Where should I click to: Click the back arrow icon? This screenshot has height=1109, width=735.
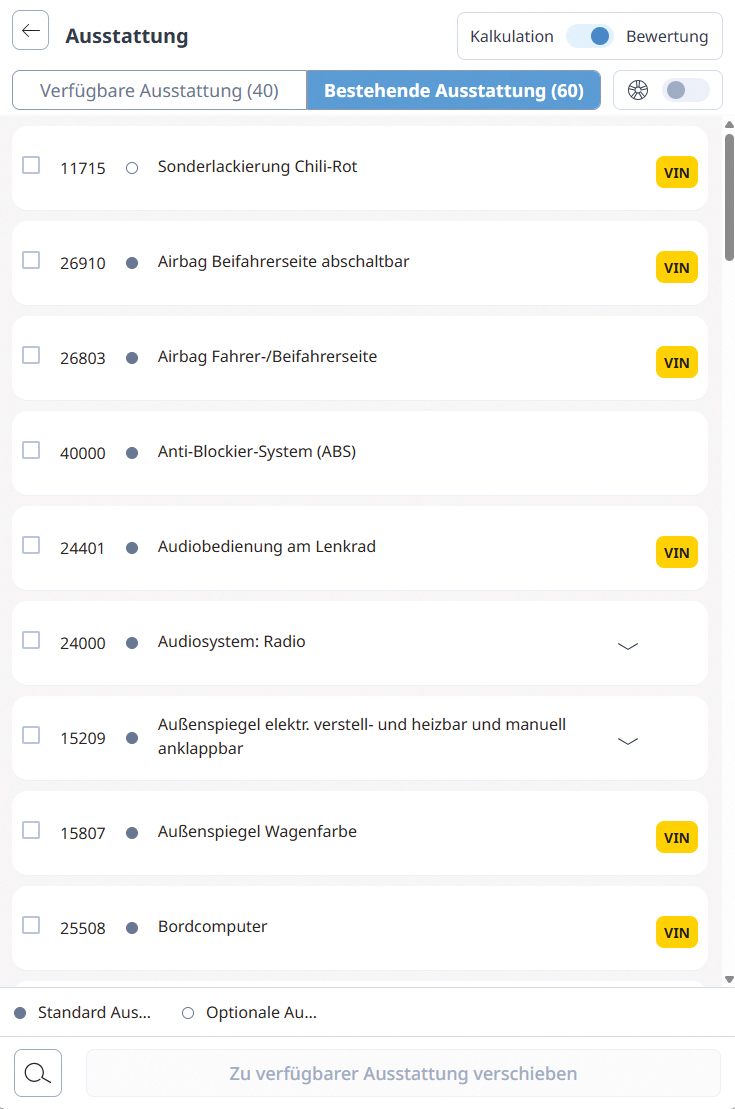tap(31, 31)
